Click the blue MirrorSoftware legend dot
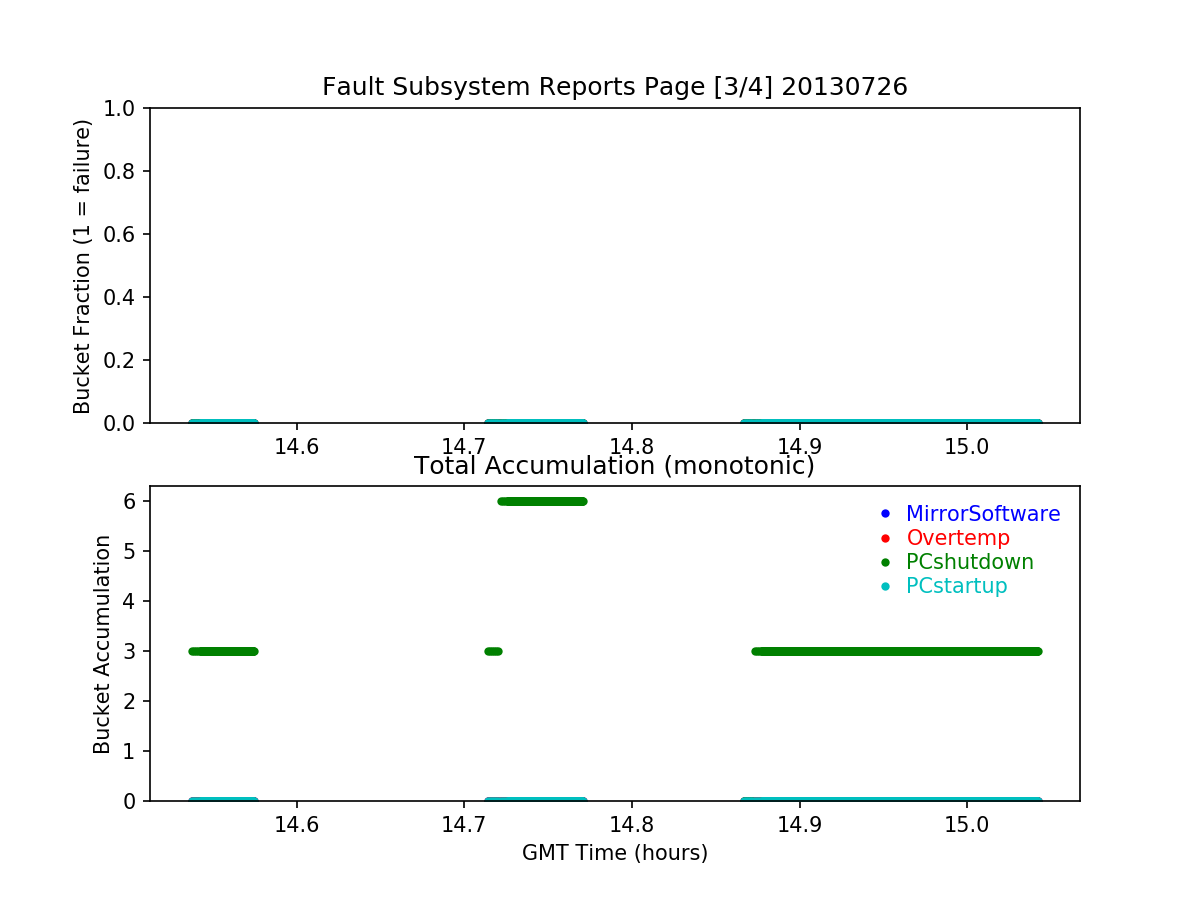The image size is (1200, 900). [x=884, y=514]
